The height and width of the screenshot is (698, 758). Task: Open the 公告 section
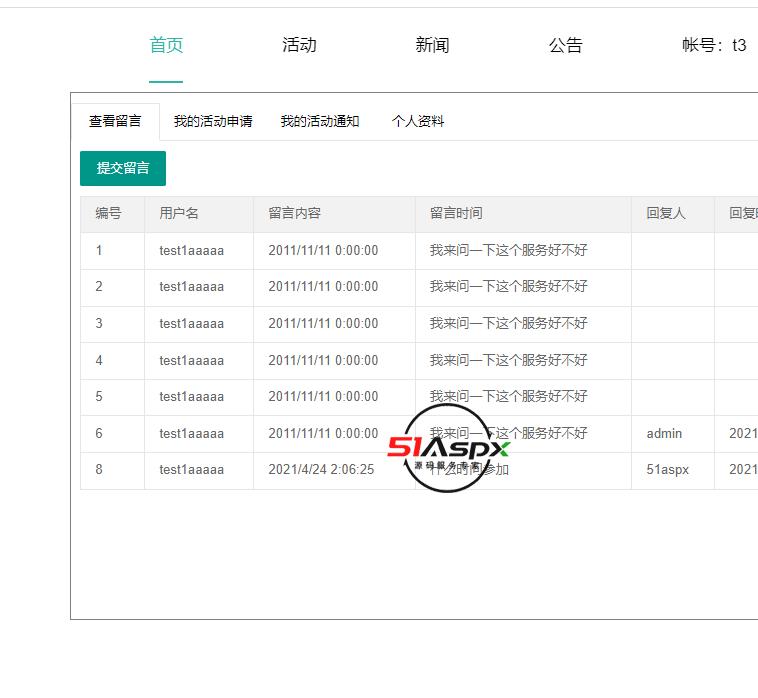point(565,45)
